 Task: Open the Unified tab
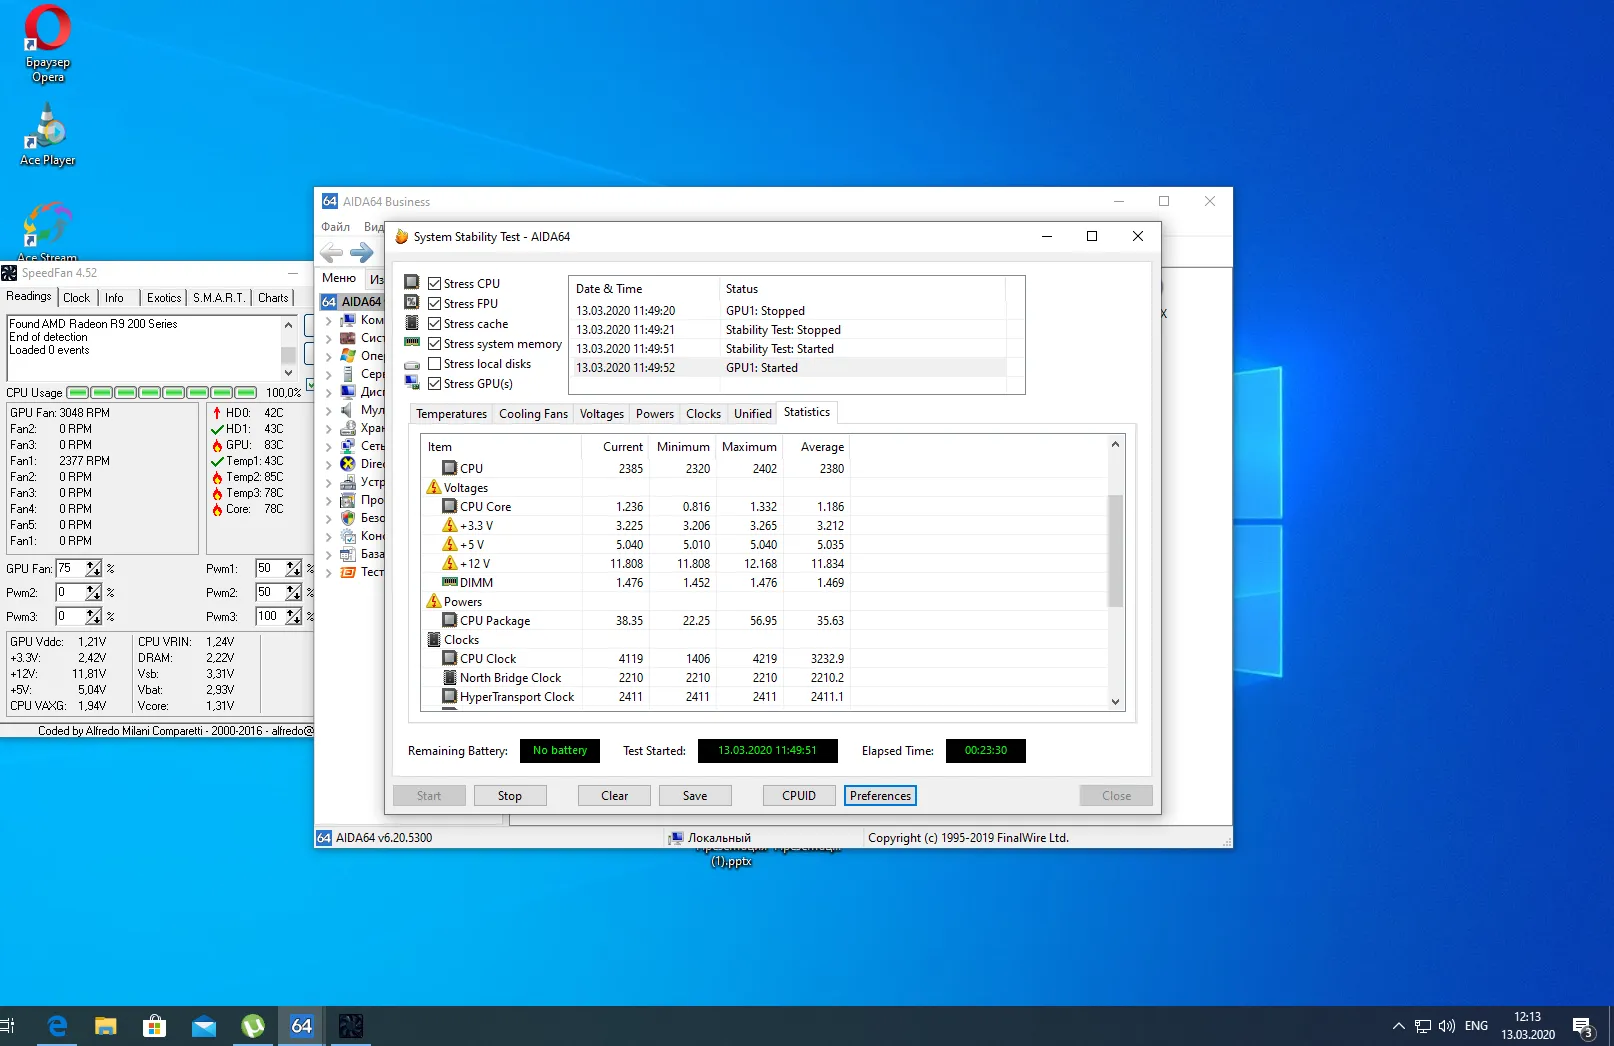pyautogui.click(x=752, y=414)
